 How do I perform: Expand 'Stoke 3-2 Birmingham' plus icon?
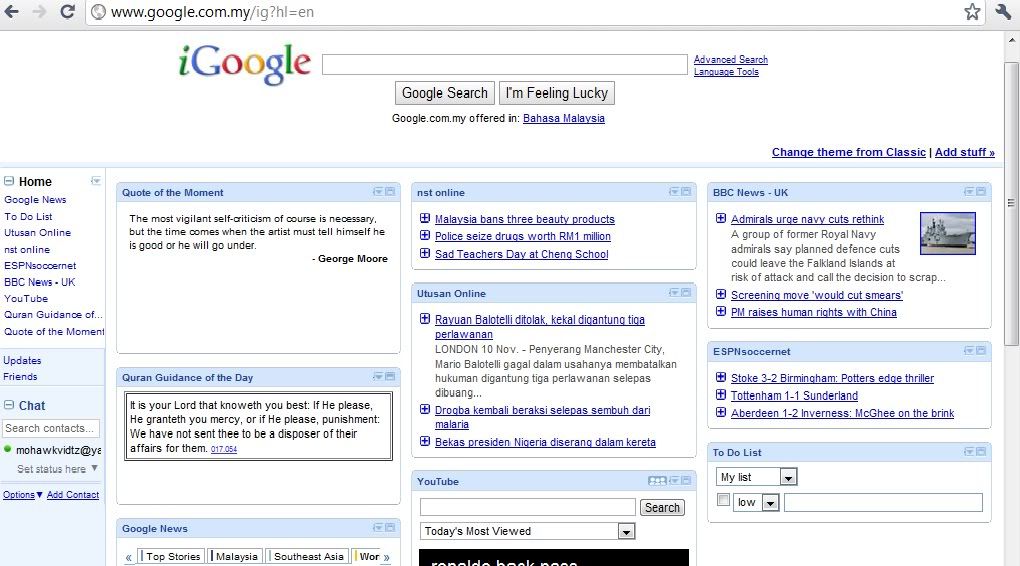point(721,377)
